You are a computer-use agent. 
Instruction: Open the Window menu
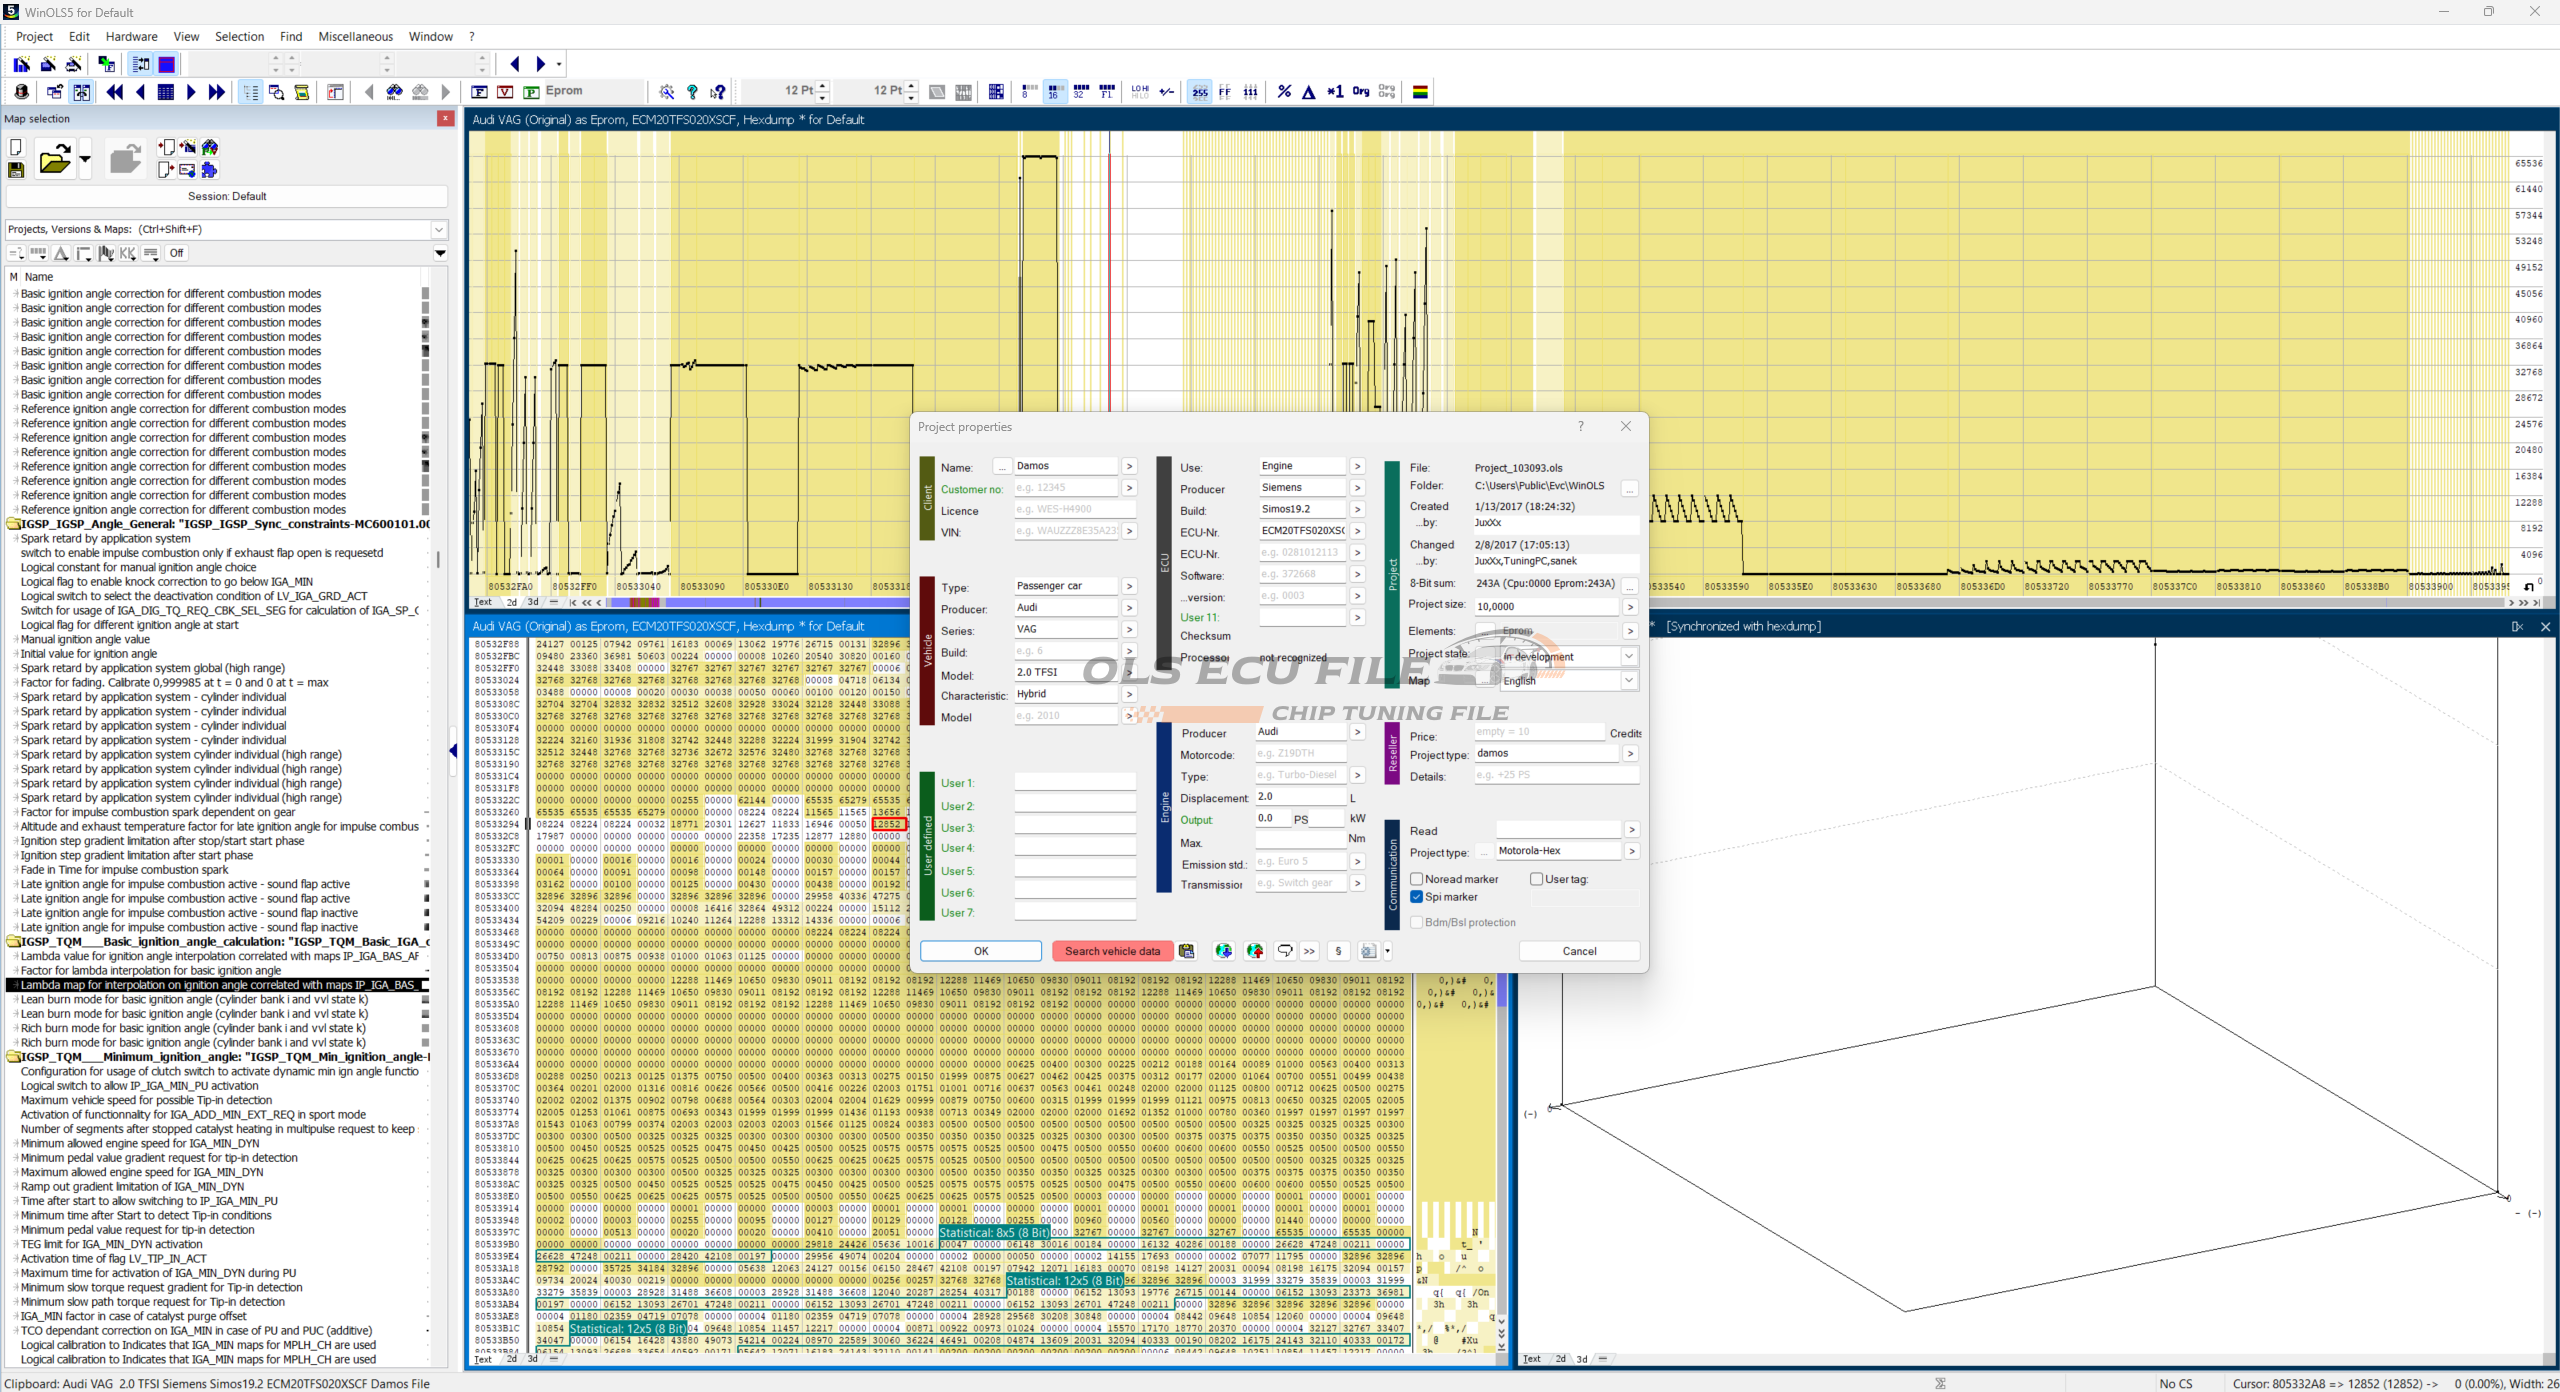tap(431, 37)
